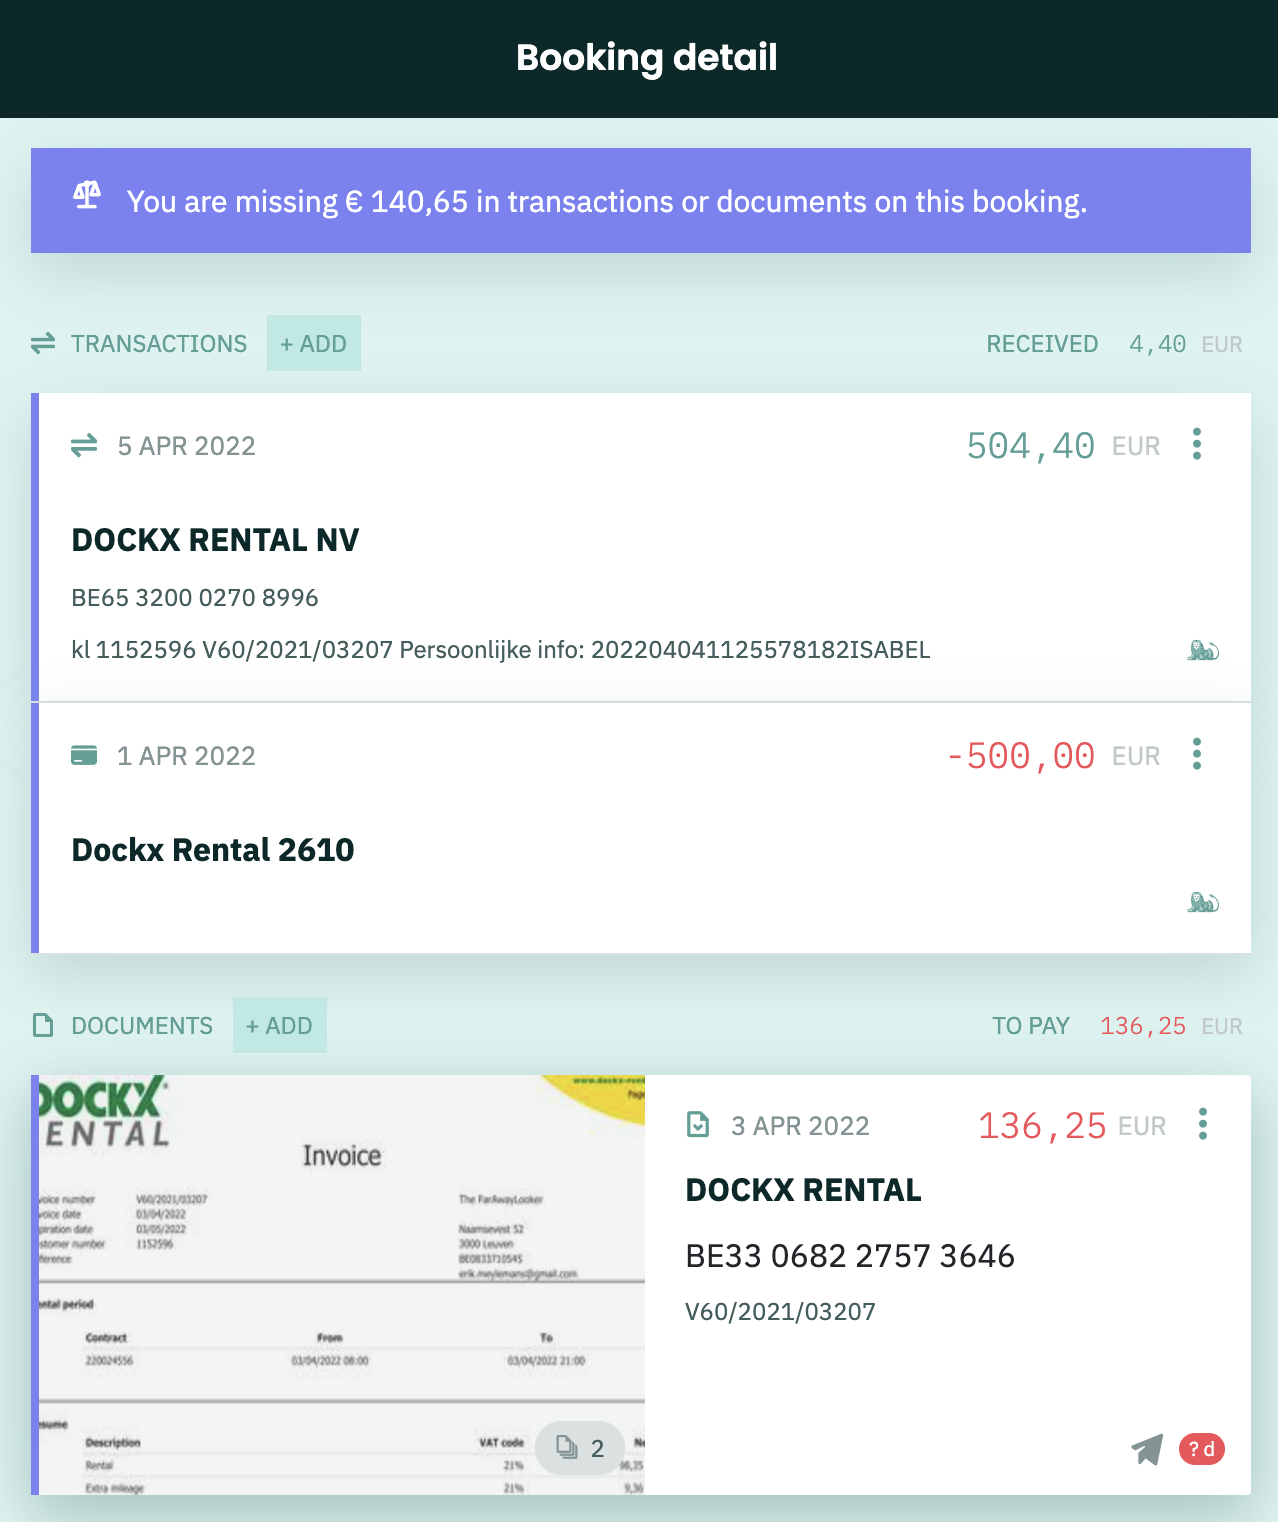Image resolution: width=1278 pixels, height=1522 pixels.
Task: Click the bank lion logo on DOCKX RENTAL NV row
Action: coord(1203,651)
